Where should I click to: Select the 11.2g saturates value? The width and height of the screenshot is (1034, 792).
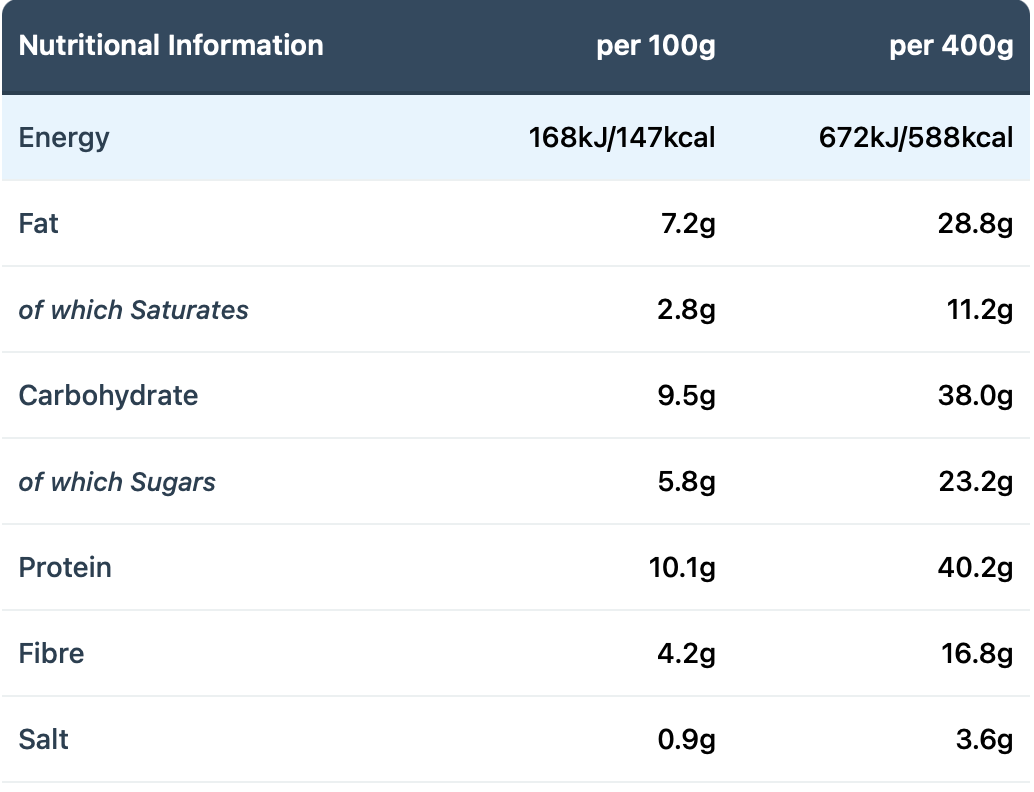[980, 311]
